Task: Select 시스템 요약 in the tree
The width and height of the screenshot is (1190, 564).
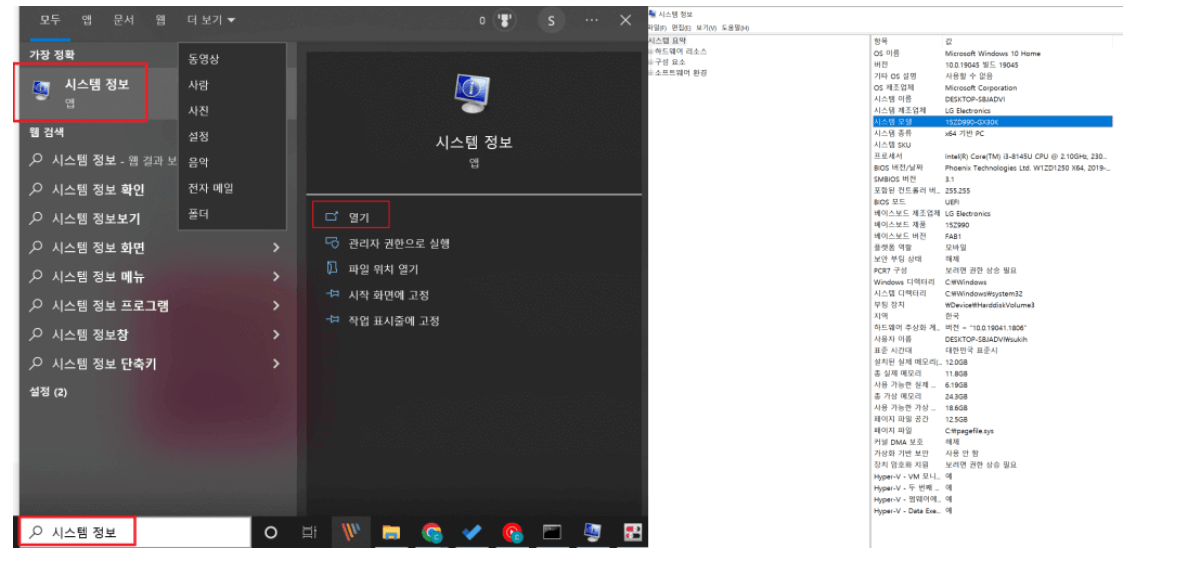Action: (666, 40)
